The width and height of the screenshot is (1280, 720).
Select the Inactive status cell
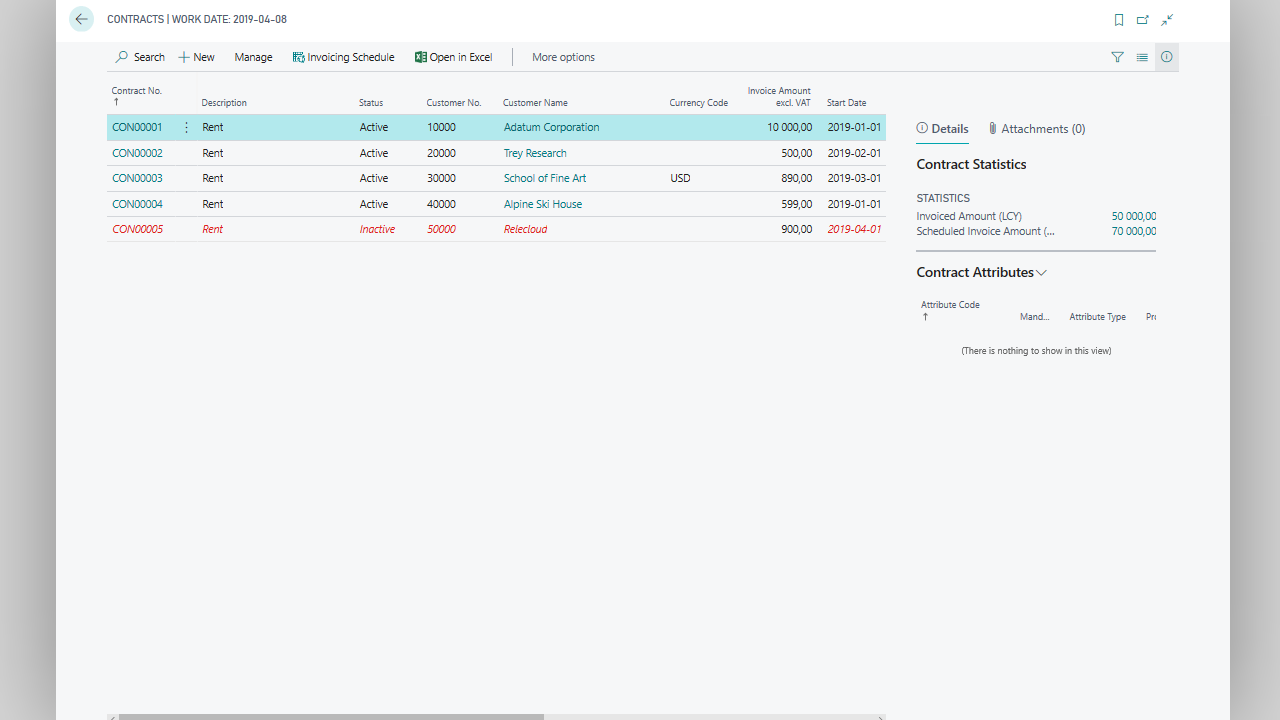(377, 229)
